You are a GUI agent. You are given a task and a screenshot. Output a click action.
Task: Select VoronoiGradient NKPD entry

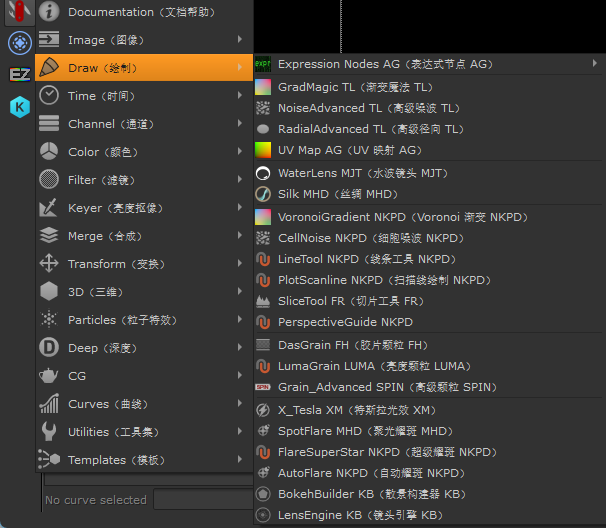pyautogui.click(x=428, y=217)
